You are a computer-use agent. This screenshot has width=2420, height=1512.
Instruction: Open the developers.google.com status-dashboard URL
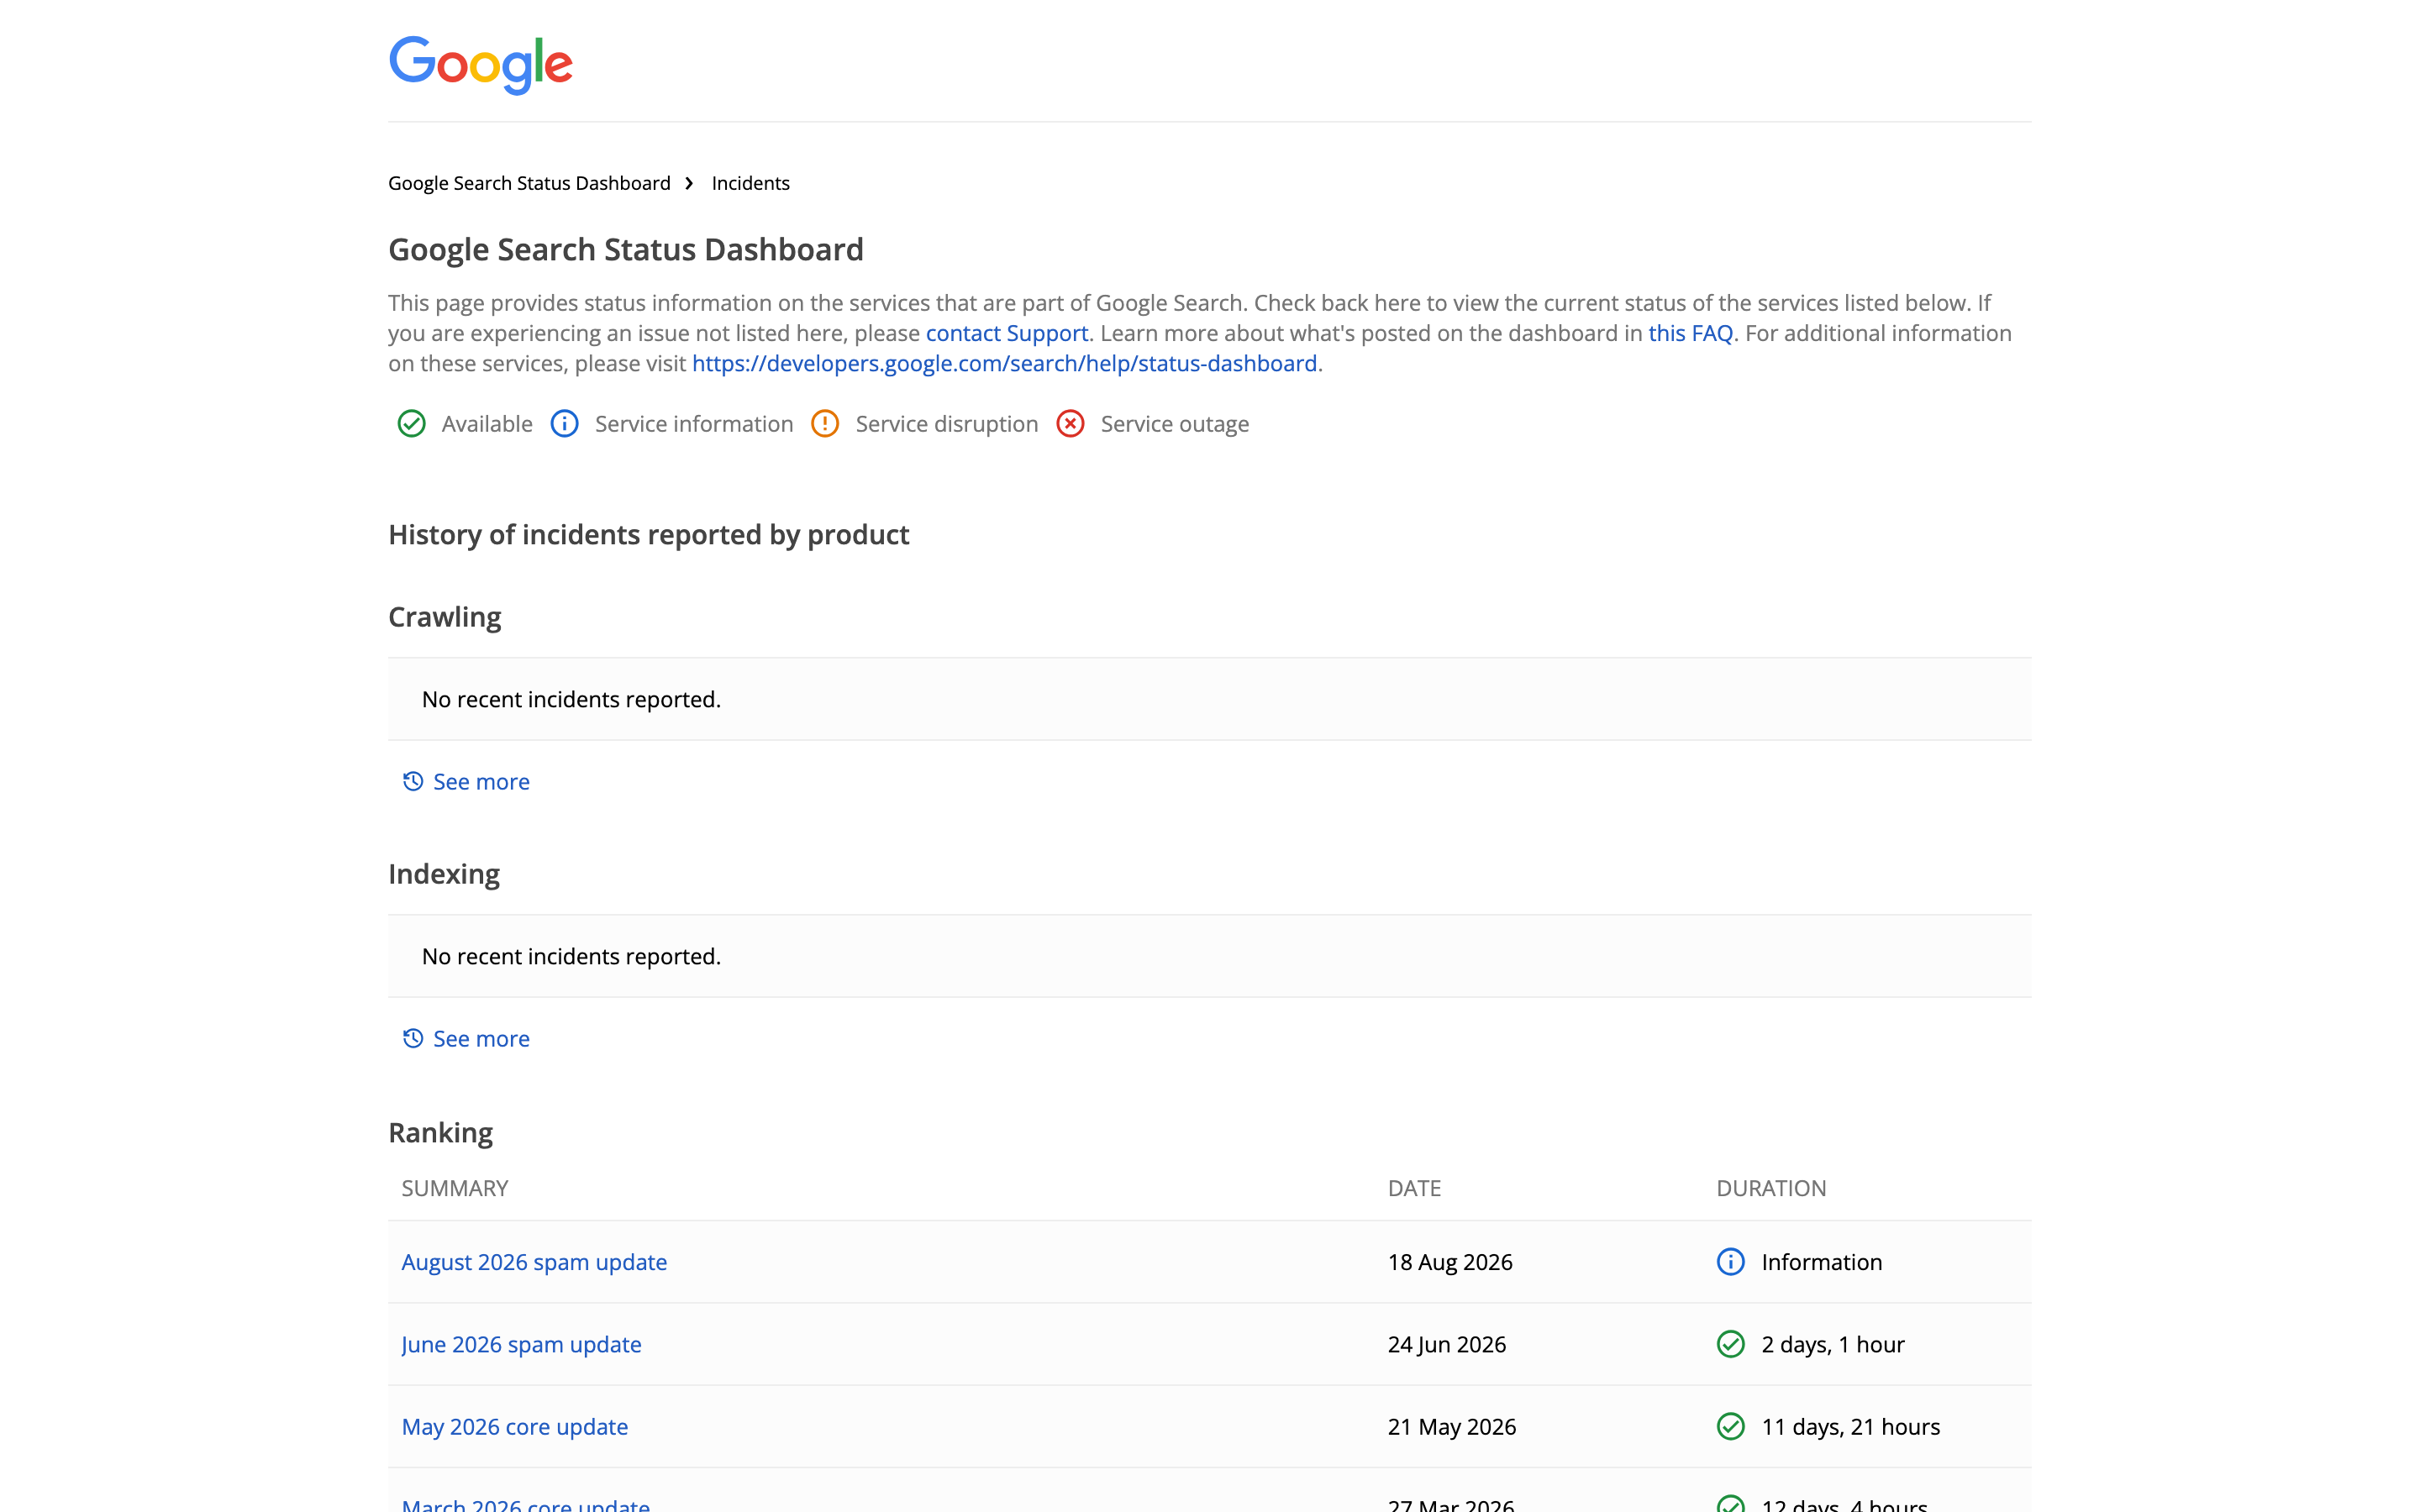[x=1004, y=363]
